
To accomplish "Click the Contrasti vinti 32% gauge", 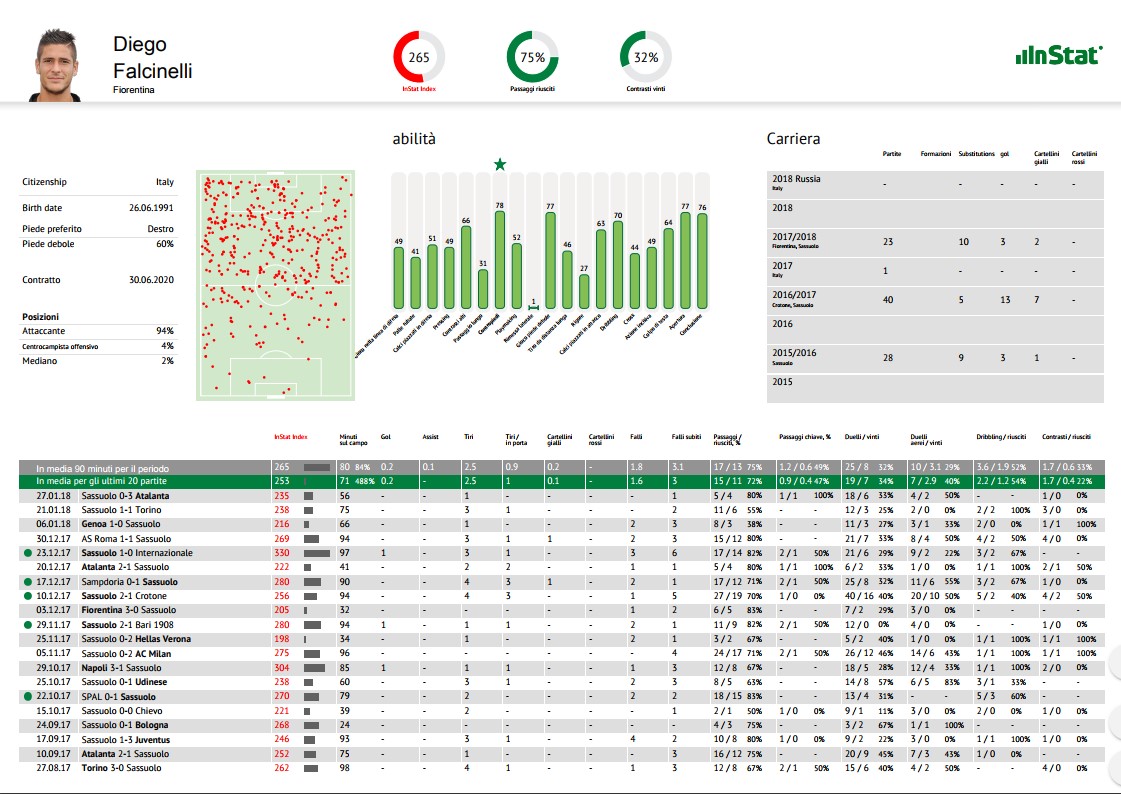I will point(645,55).
